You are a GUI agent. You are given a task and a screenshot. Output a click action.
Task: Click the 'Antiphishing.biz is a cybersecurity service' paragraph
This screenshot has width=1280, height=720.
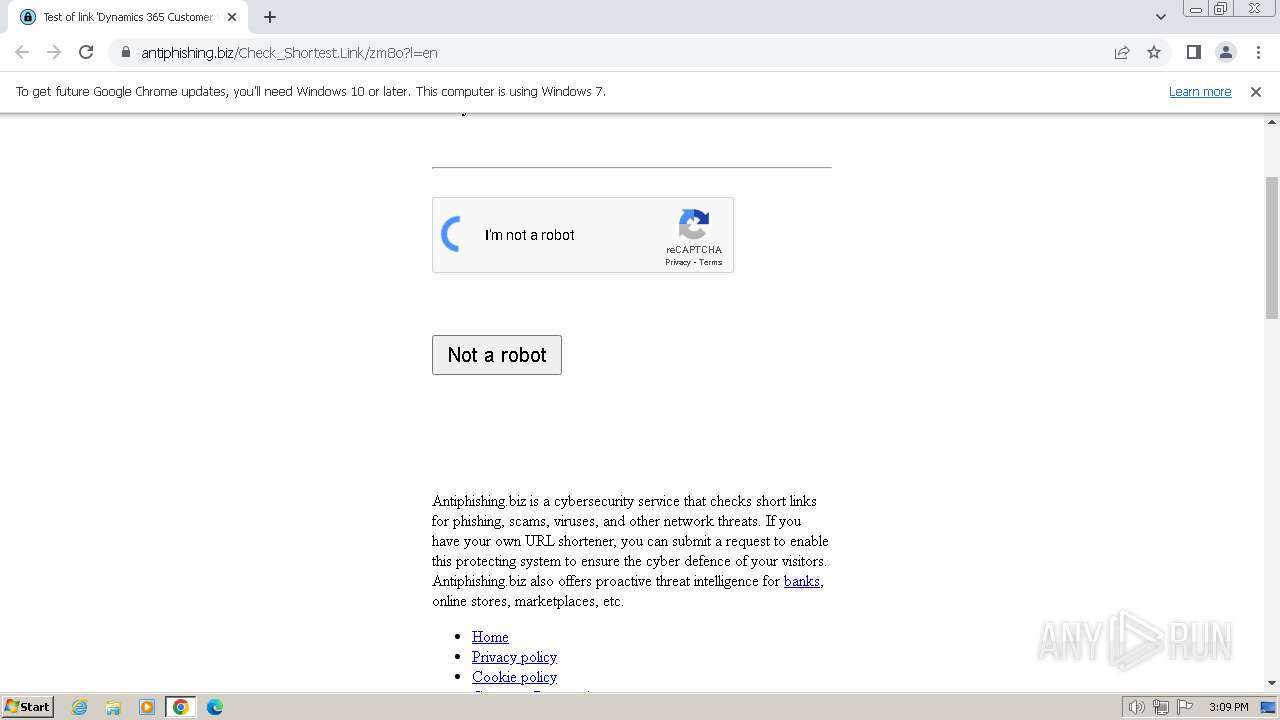click(x=630, y=551)
